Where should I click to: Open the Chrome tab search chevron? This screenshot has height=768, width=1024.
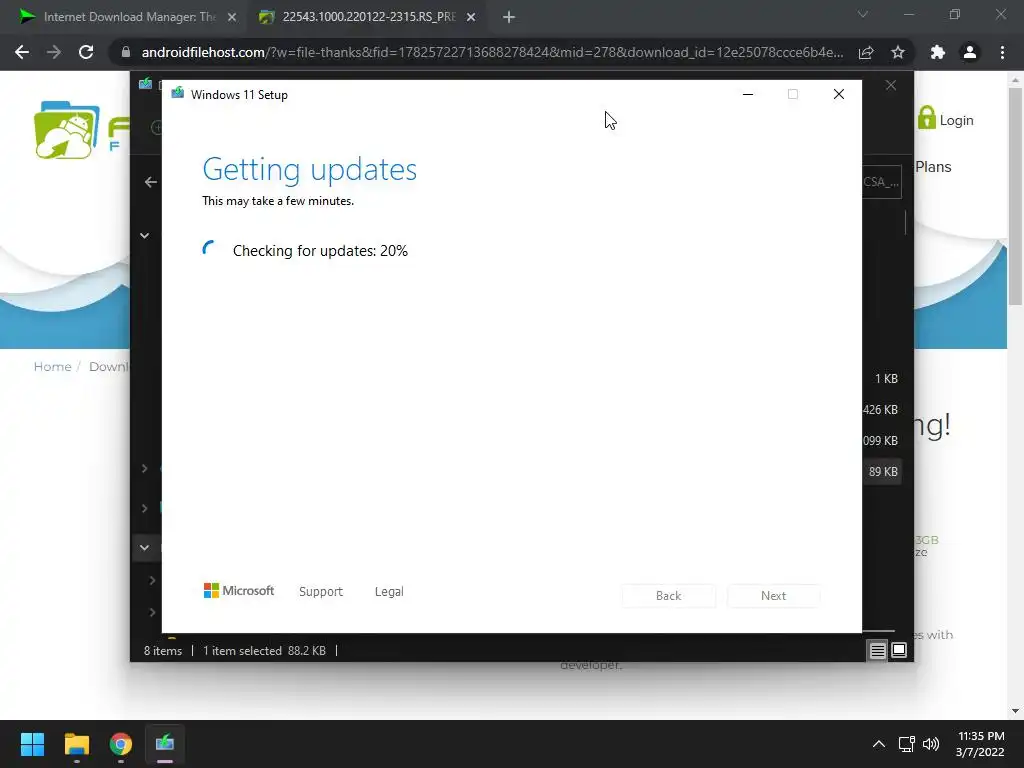tap(863, 14)
